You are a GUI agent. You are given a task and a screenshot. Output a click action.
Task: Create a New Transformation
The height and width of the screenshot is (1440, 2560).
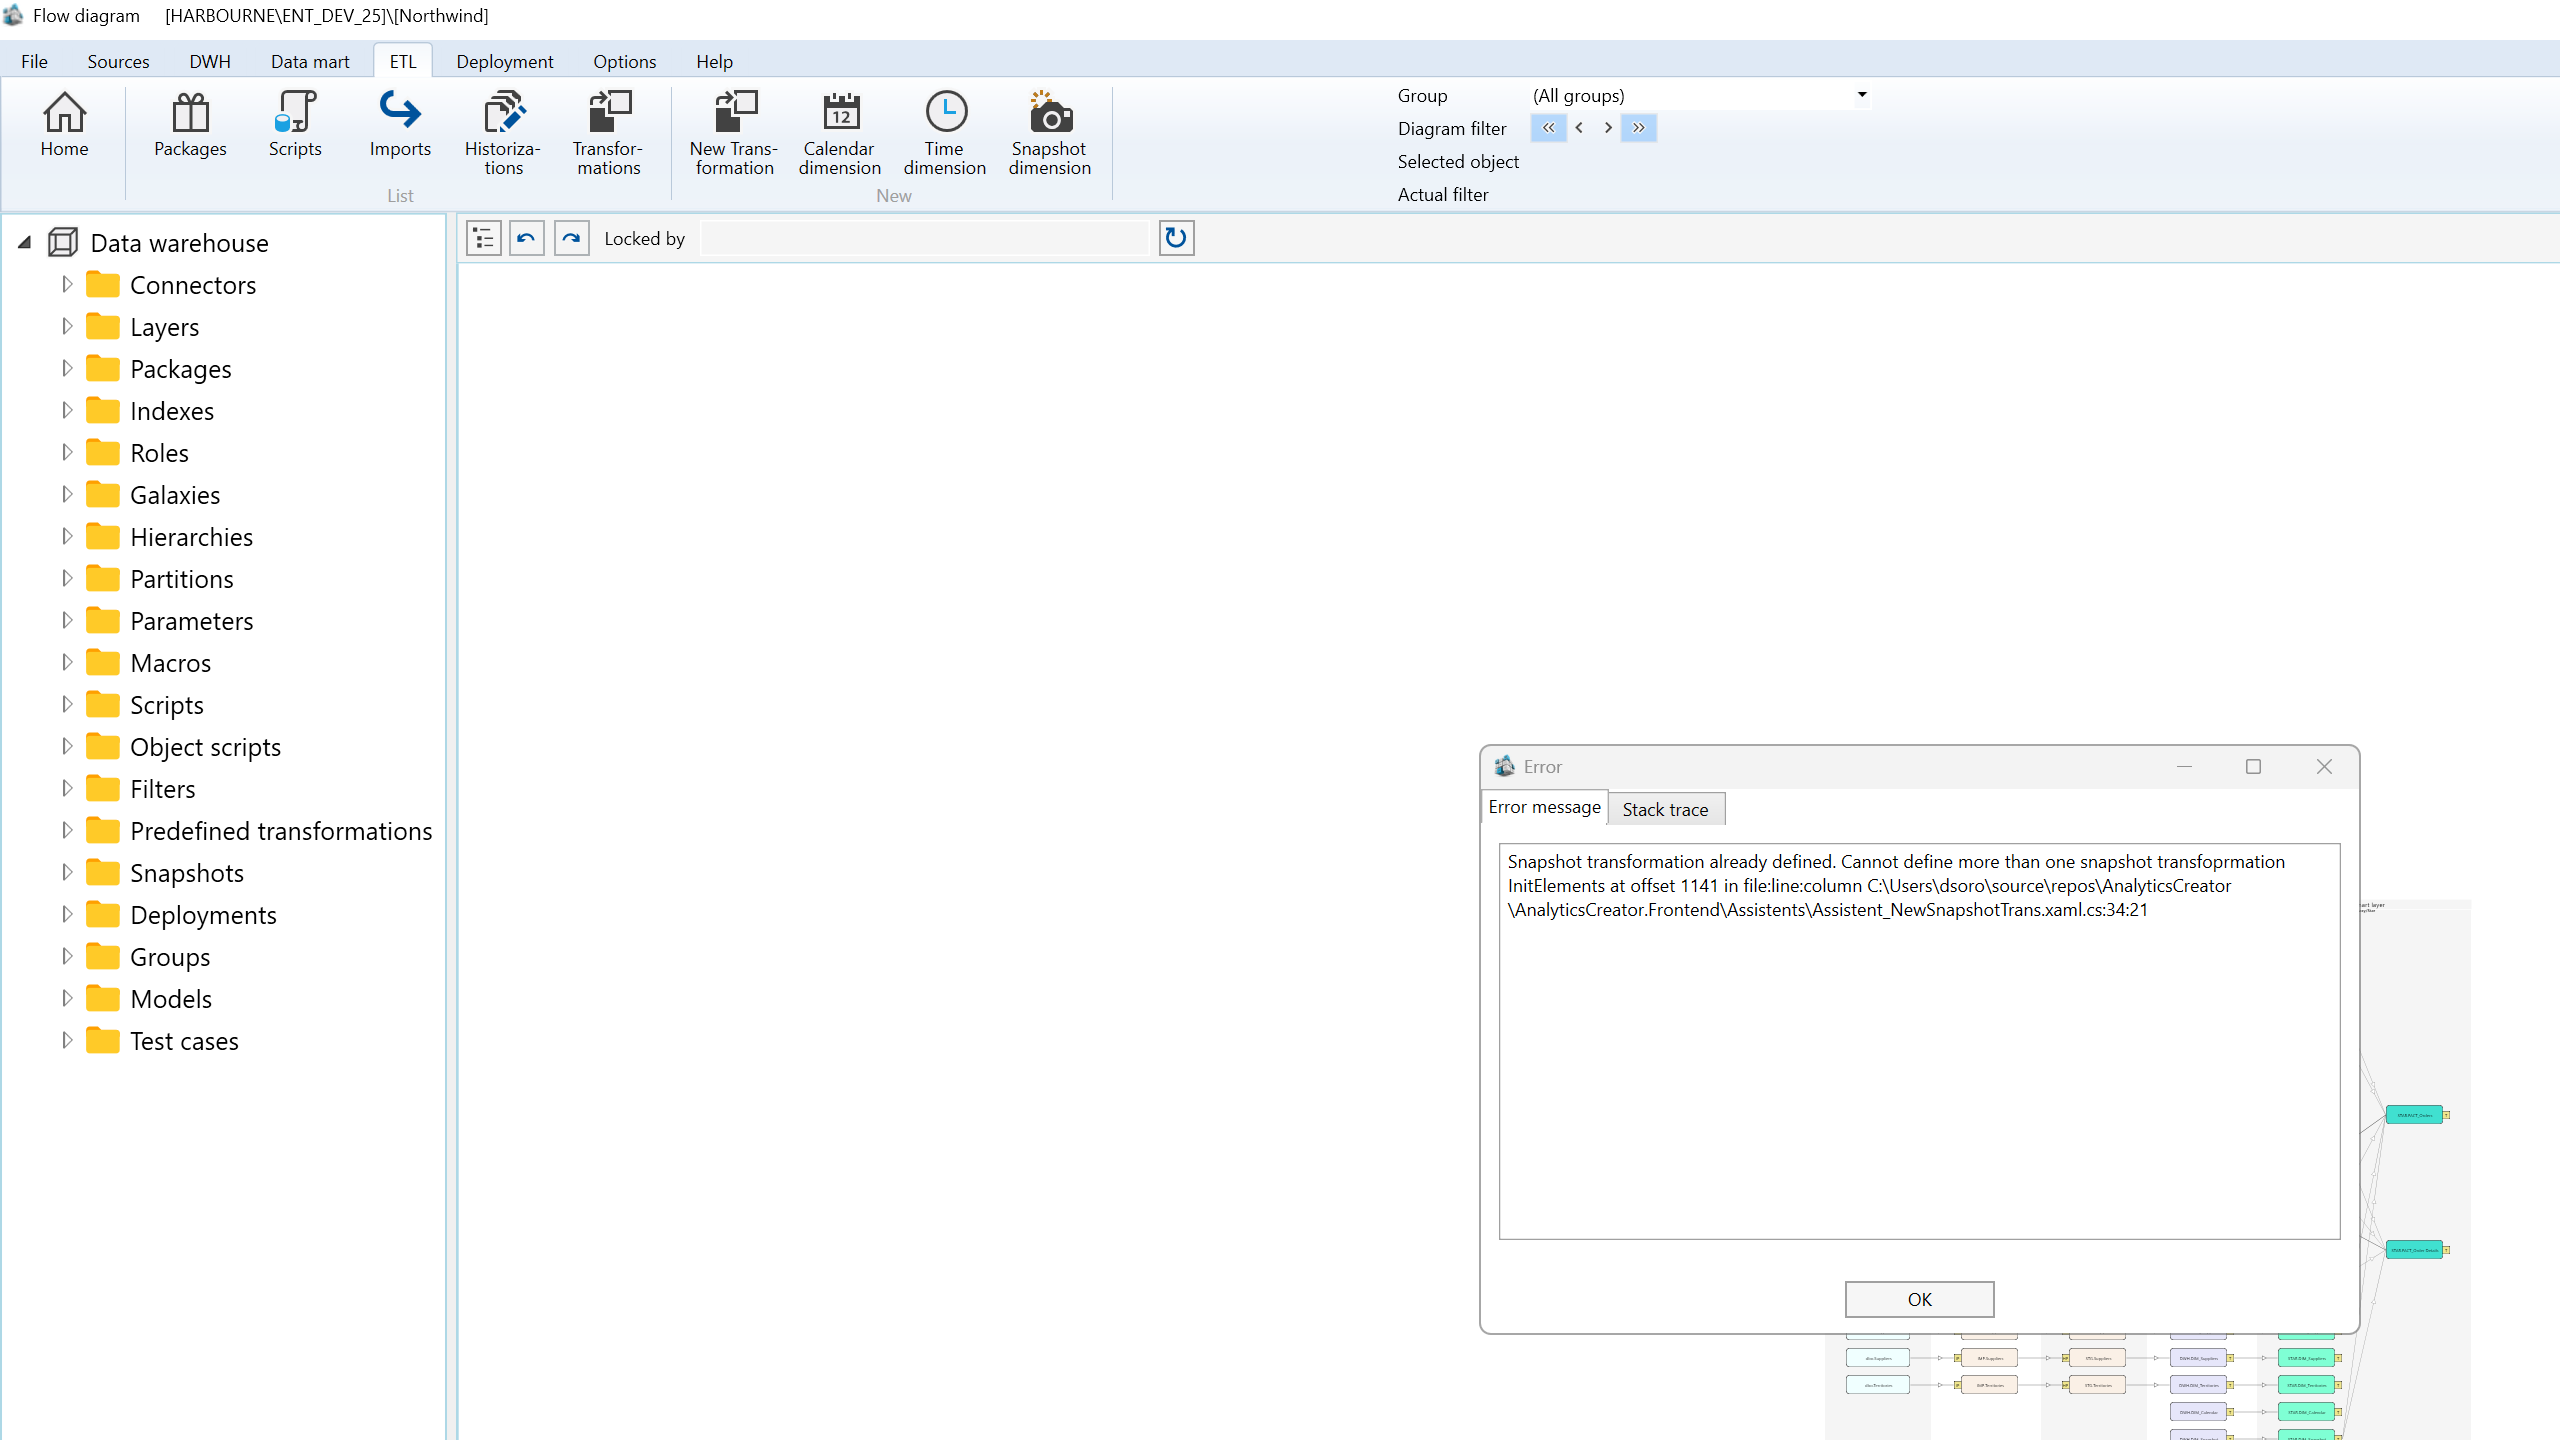coord(734,134)
